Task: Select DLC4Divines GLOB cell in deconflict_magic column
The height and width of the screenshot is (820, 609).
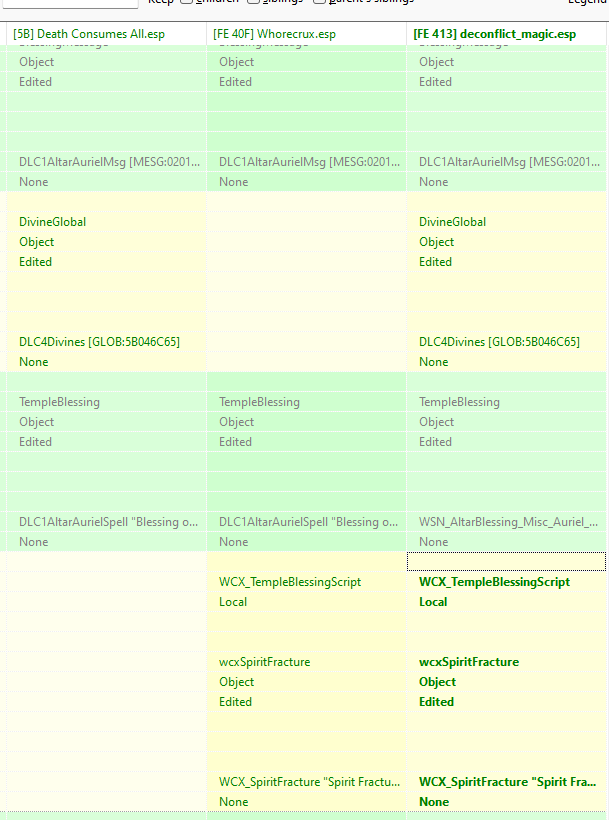Action: point(499,342)
